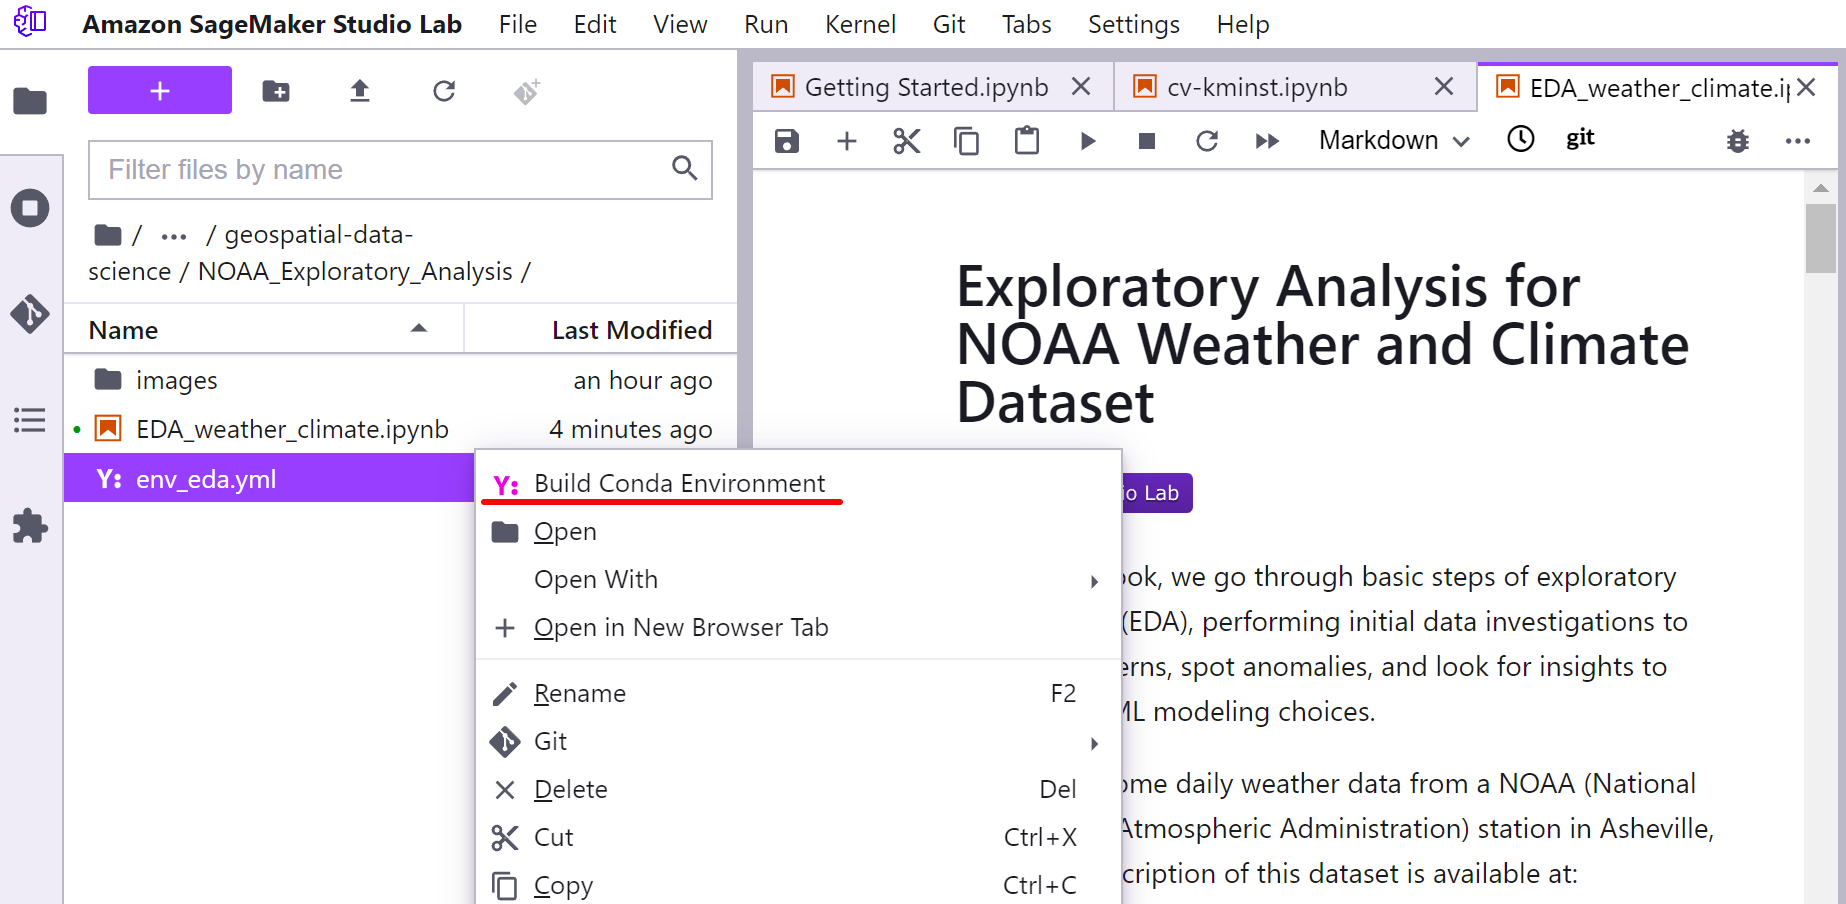Image resolution: width=1846 pixels, height=904 pixels.
Task: Click the upload files icon
Action: 360,92
